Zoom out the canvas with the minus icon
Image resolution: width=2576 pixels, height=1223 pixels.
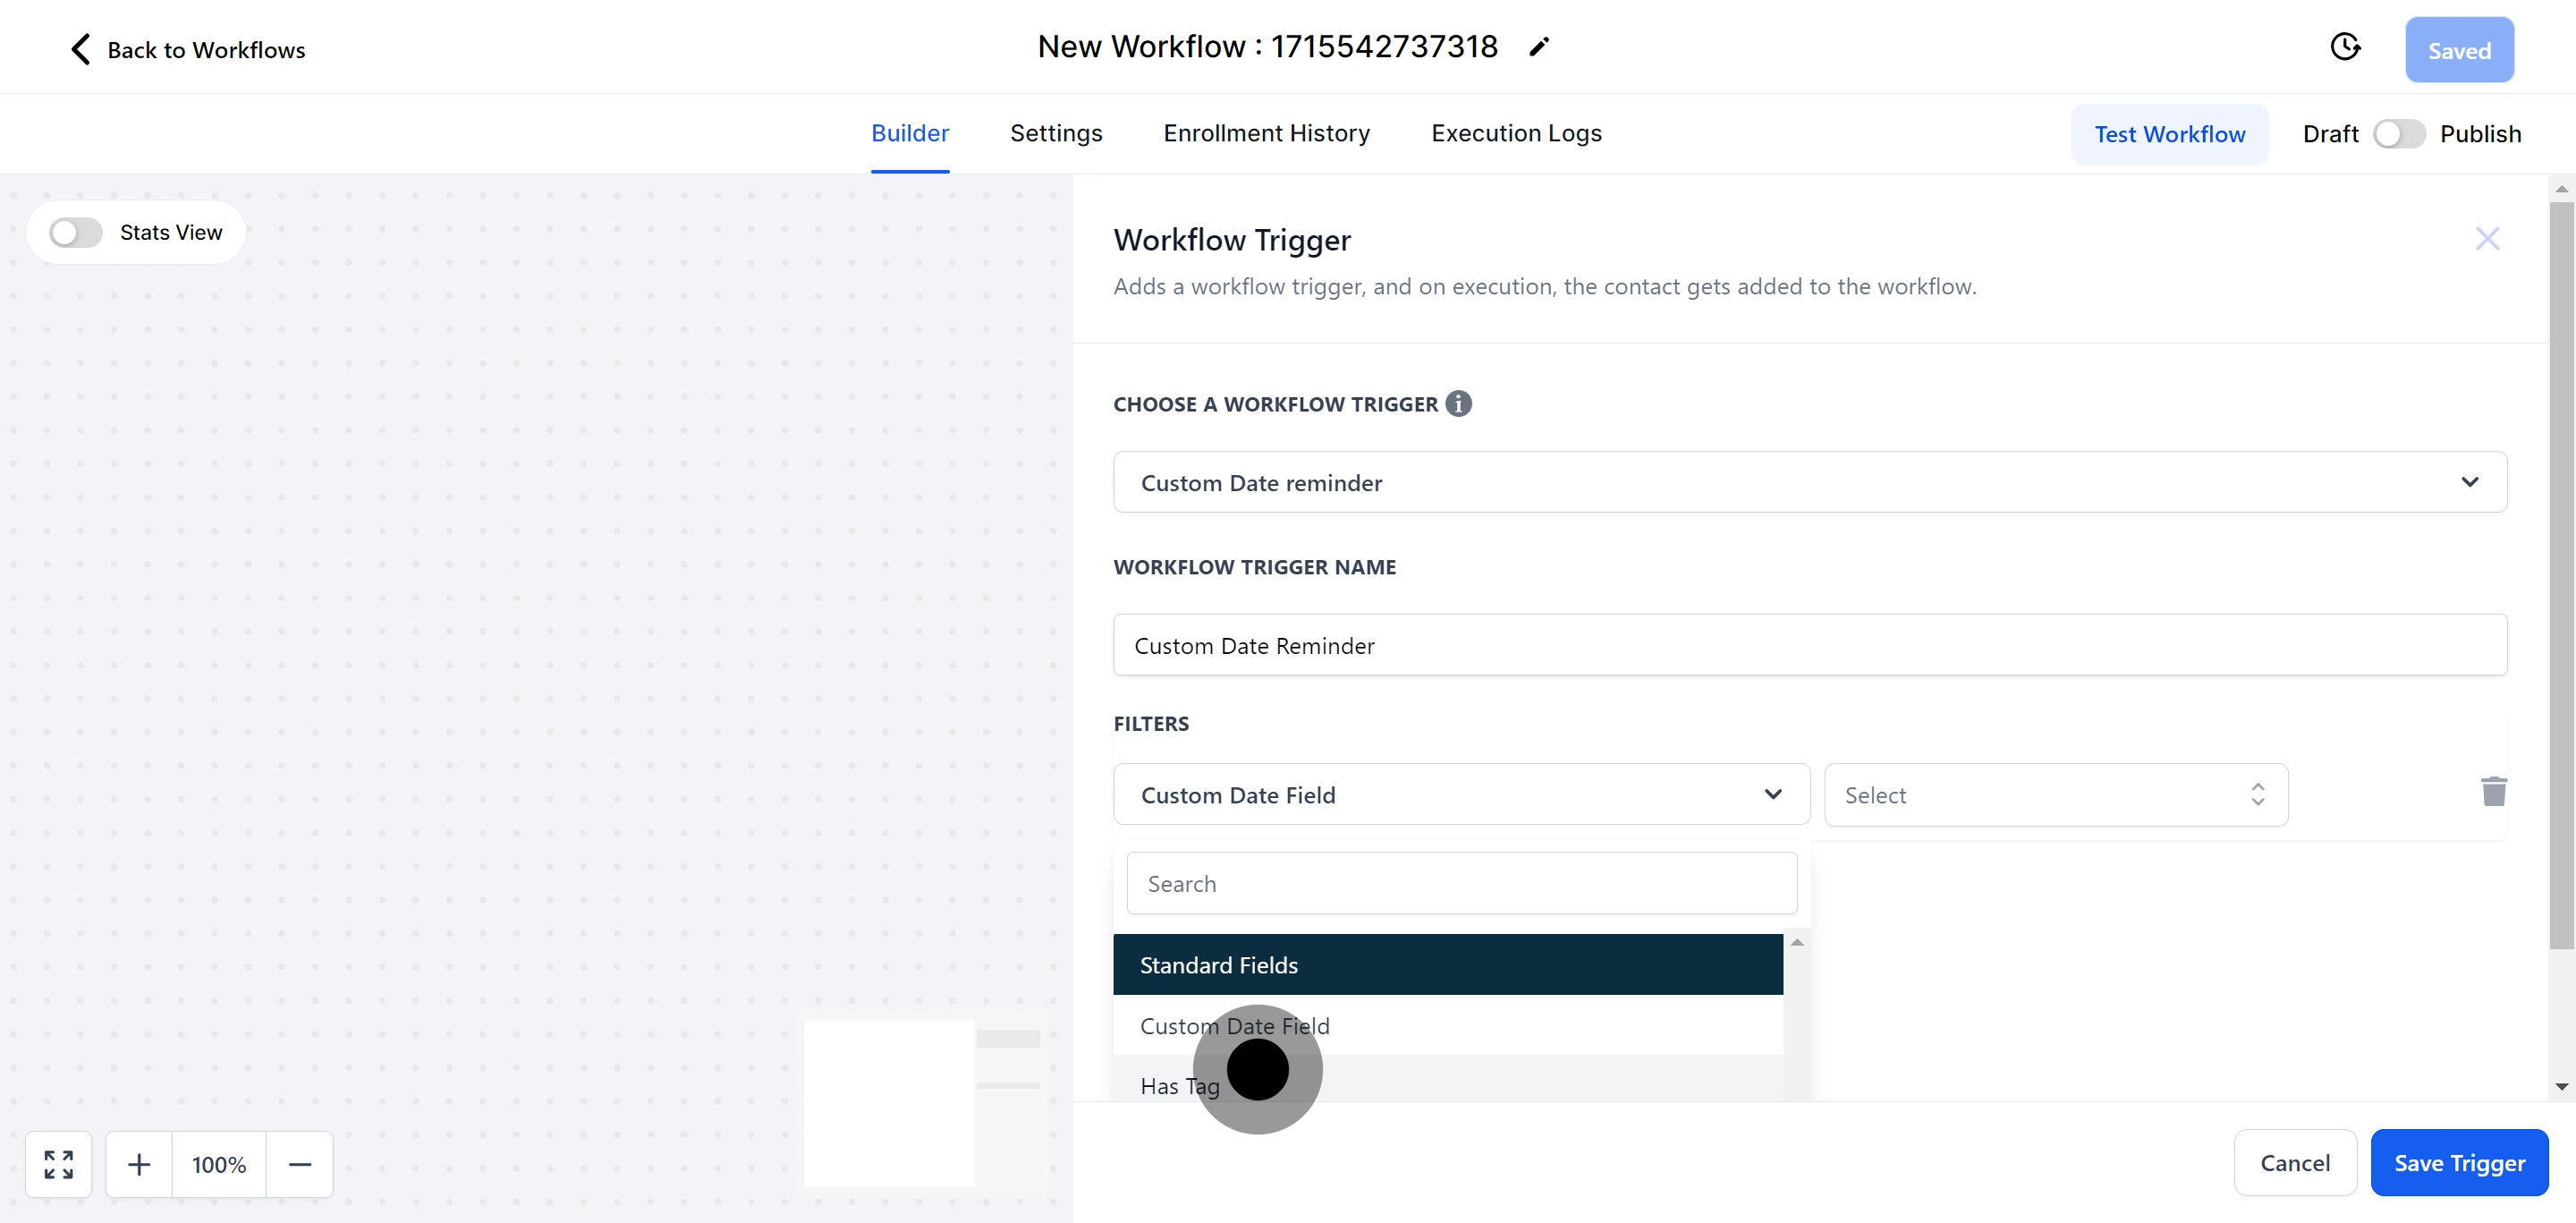pyautogui.click(x=300, y=1164)
